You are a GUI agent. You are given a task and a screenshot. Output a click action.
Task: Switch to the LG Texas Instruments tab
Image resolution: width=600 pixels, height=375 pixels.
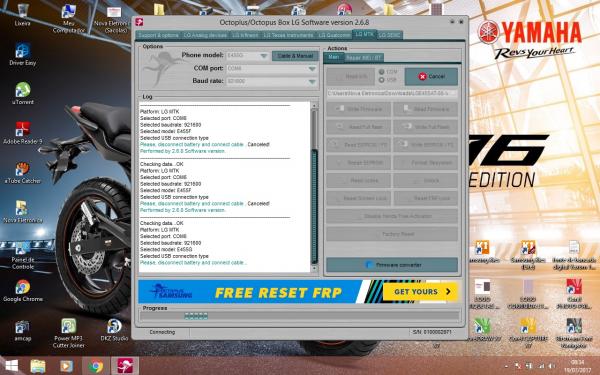(288, 35)
